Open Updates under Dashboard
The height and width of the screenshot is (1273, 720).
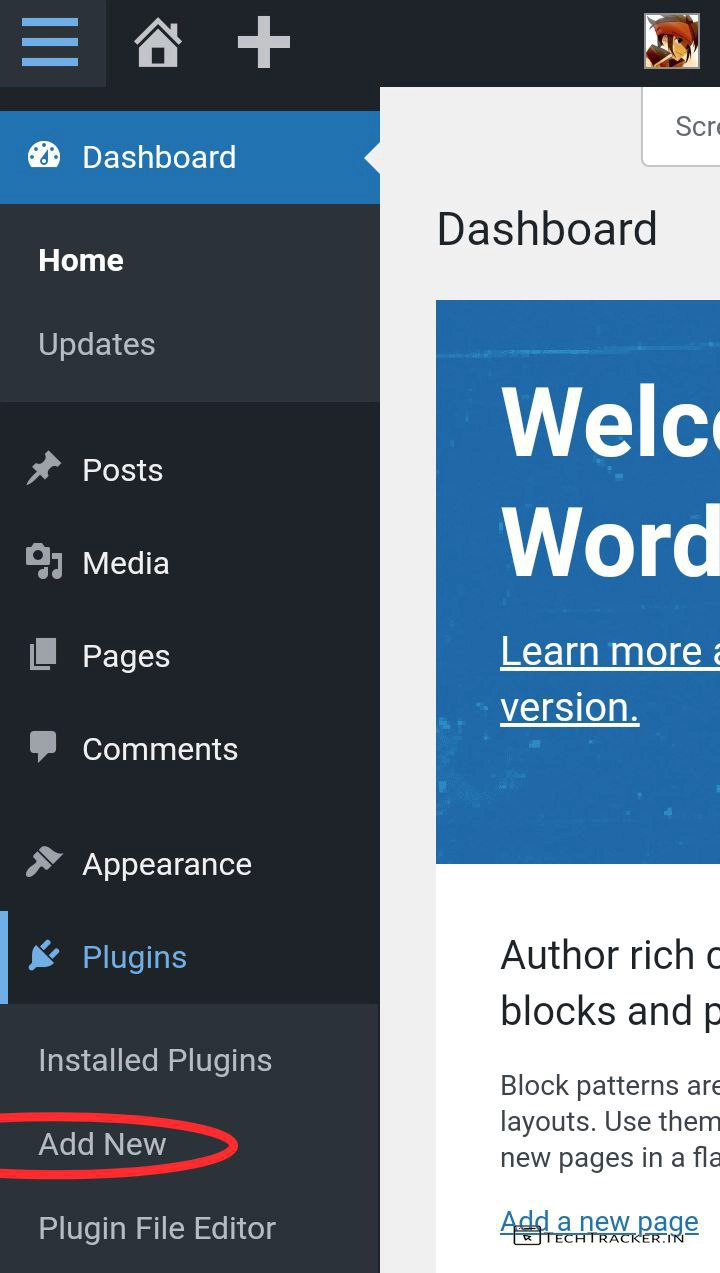(x=97, y=344)
